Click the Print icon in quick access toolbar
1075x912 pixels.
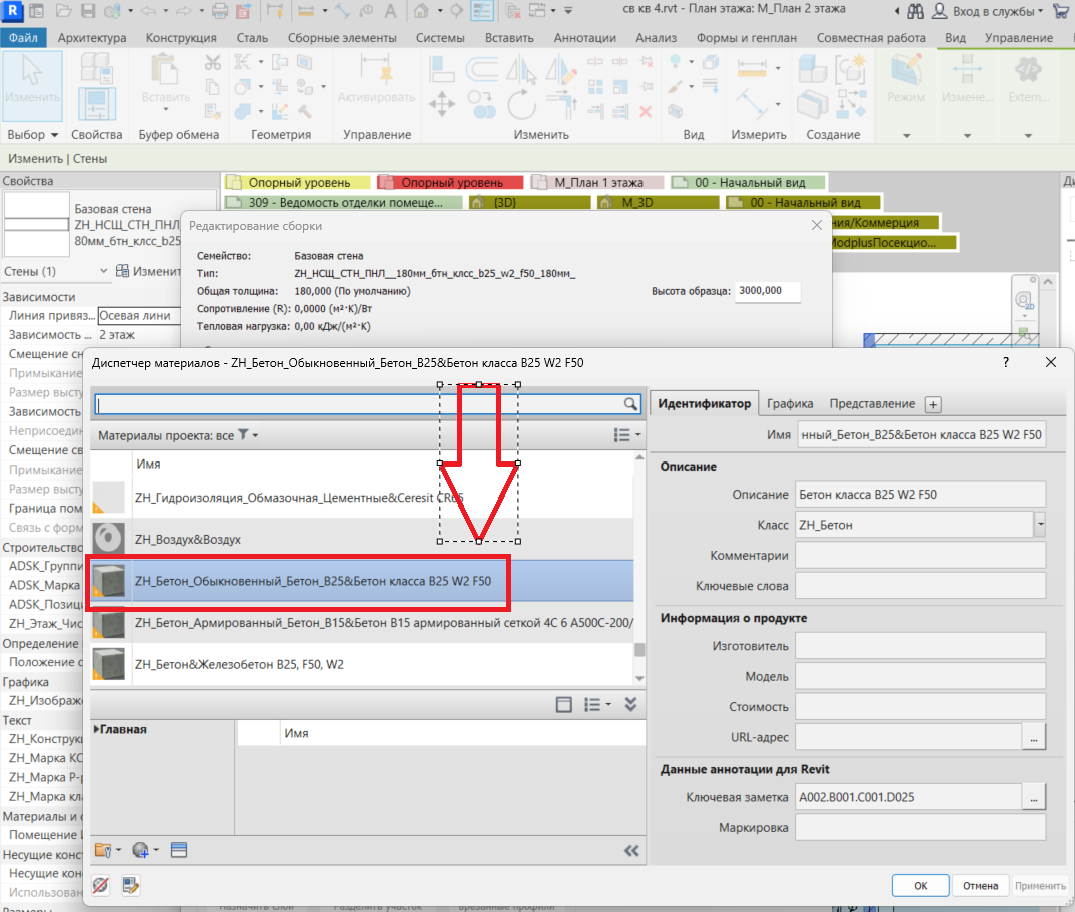219,11
